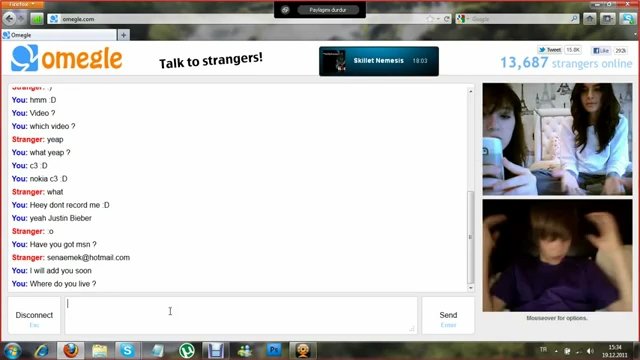640x360 pixels.
Task: Open Skype from the taskbar
Action: coord(127,351)
